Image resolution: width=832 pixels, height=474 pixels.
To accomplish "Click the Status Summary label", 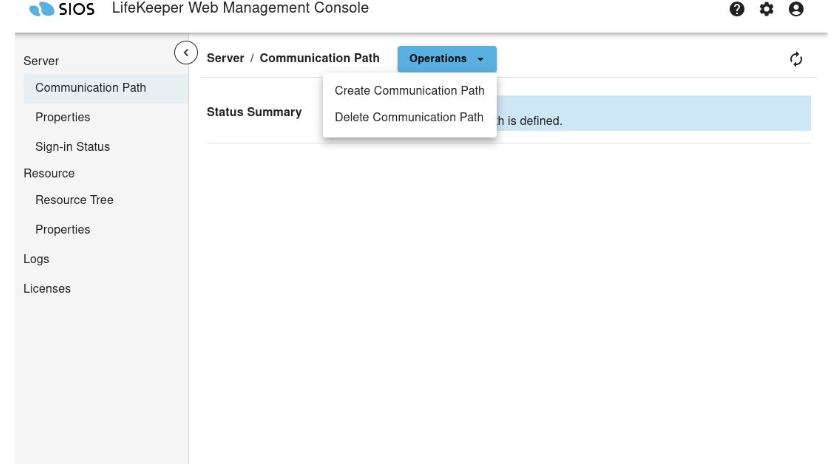I will [x=254, y=112].
